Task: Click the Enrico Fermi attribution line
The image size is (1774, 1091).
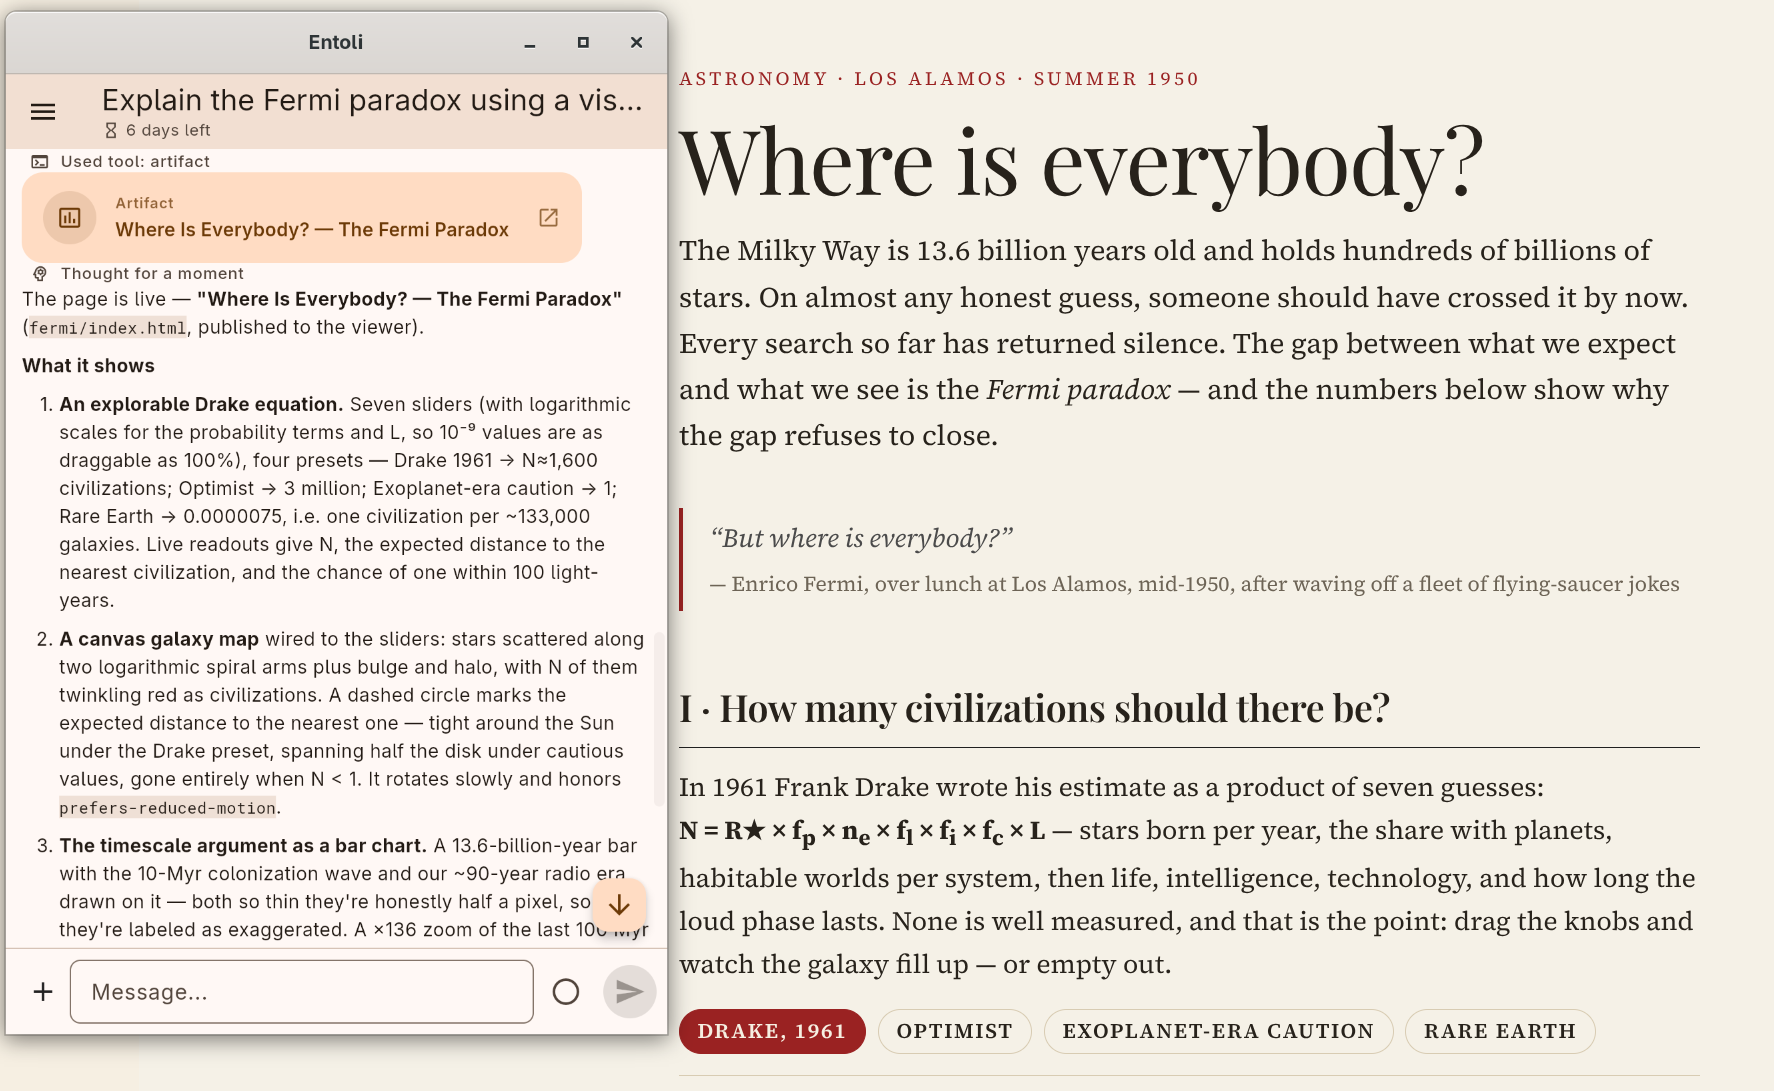Action: pos(1195,584)
